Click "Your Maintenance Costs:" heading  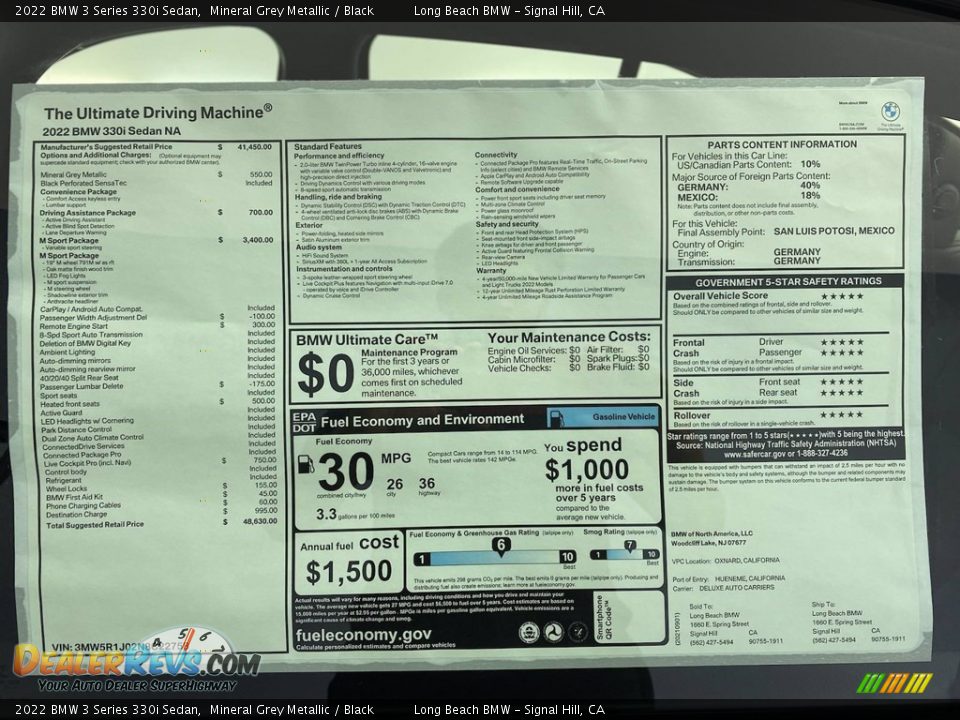pos(569,337)
